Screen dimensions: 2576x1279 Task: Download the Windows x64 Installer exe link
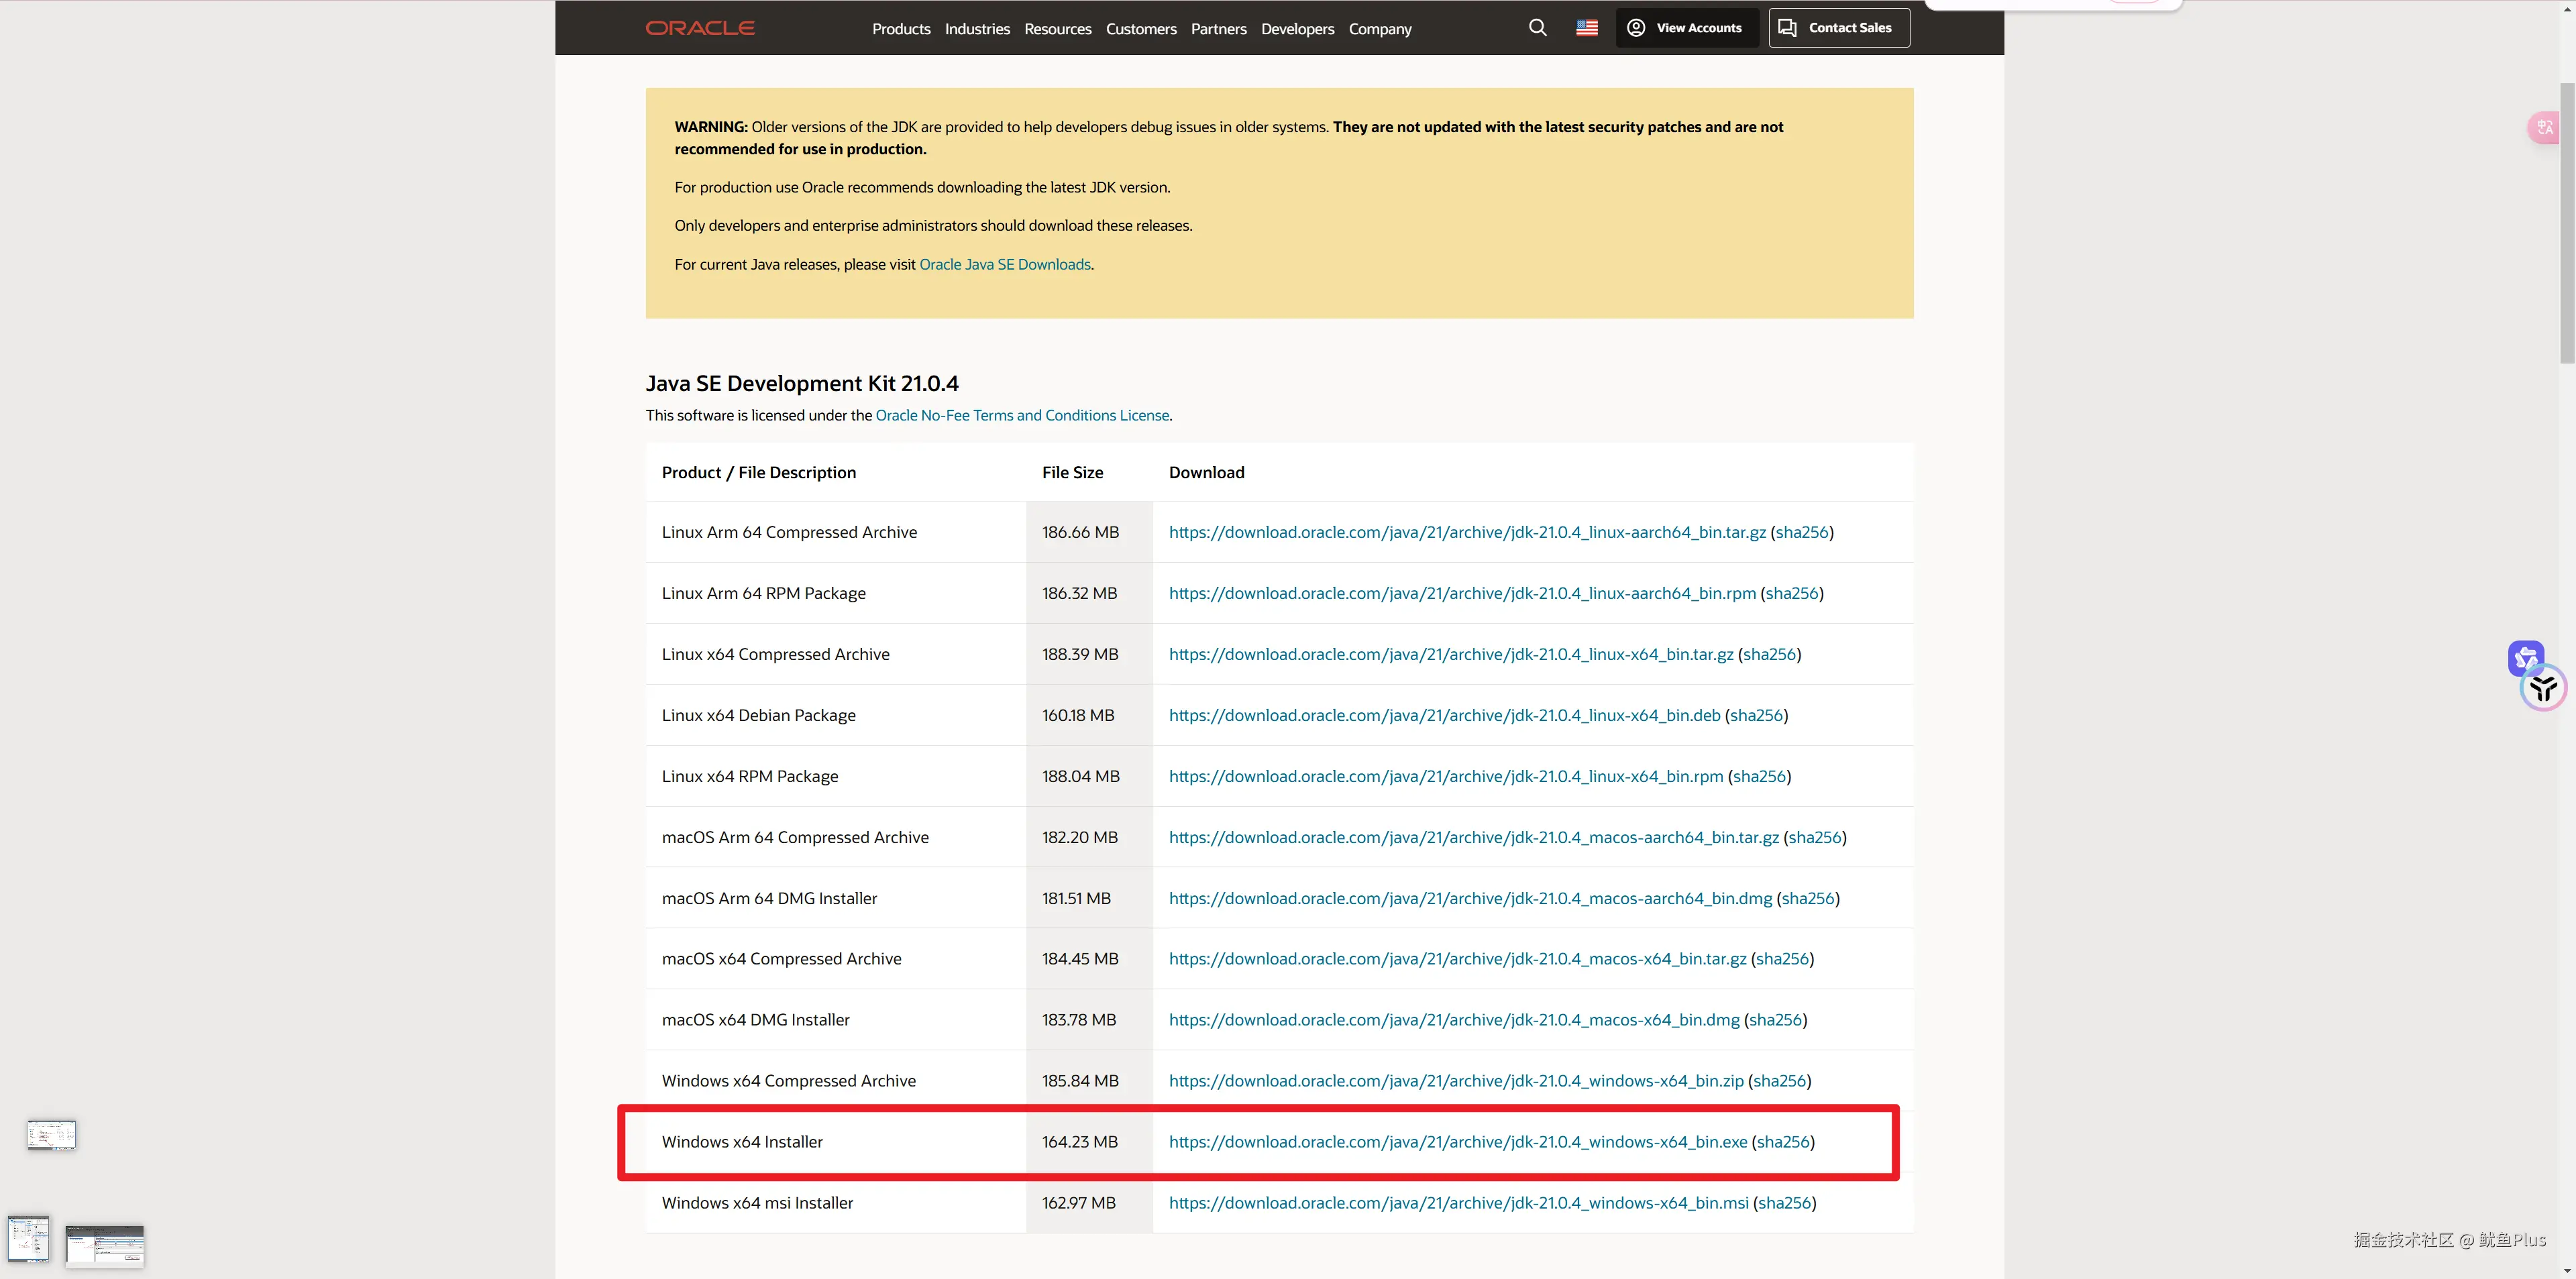(1457, 1142)
